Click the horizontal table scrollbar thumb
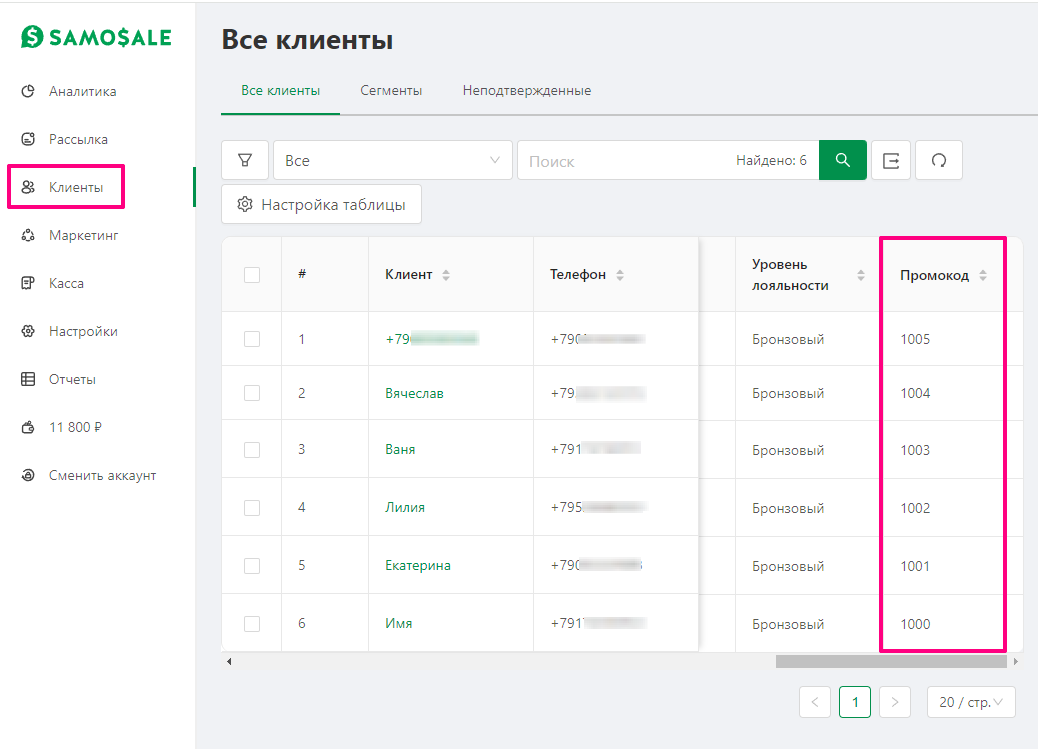This screenshot has height=749, width=1038. click(891, 661)
